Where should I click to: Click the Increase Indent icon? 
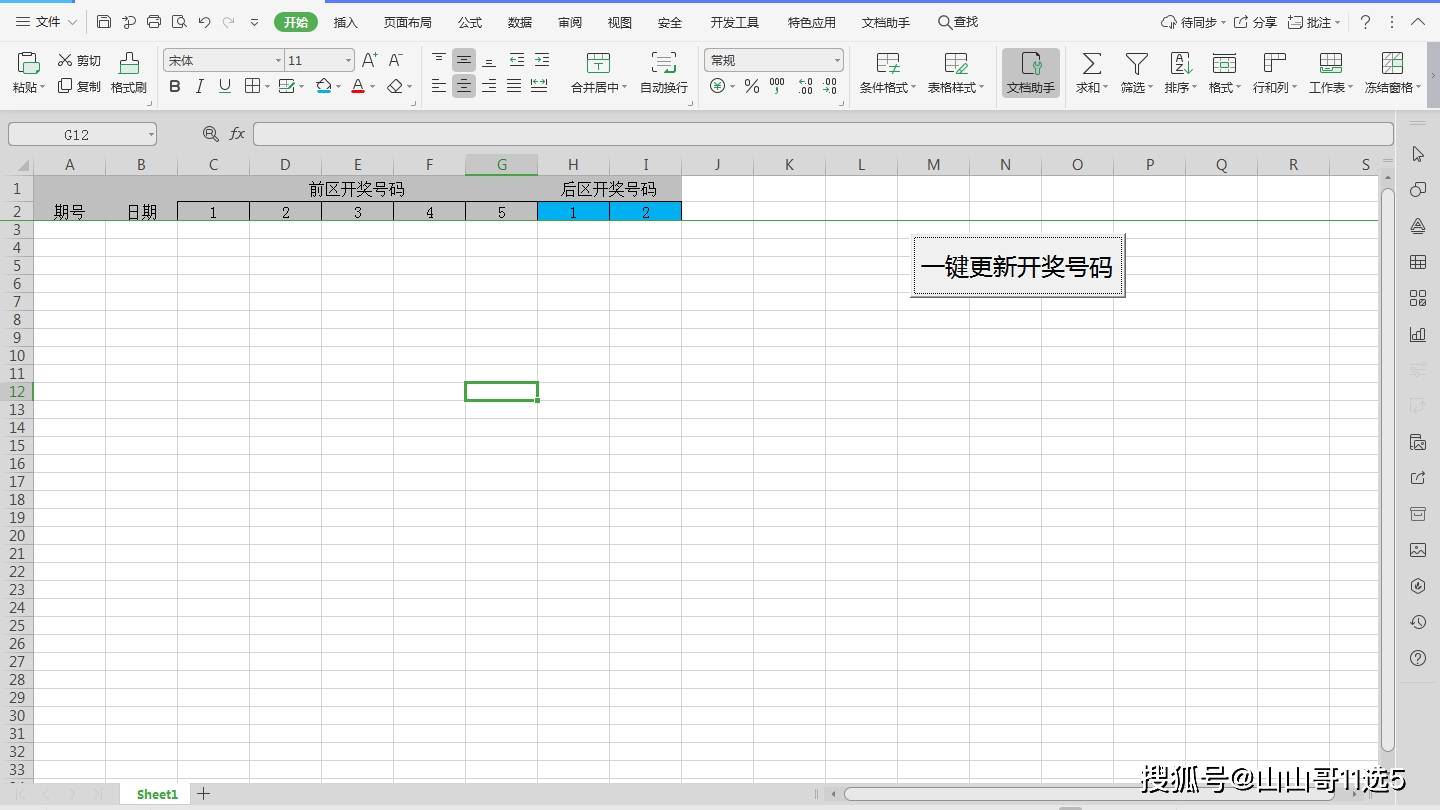pos(541,60)
